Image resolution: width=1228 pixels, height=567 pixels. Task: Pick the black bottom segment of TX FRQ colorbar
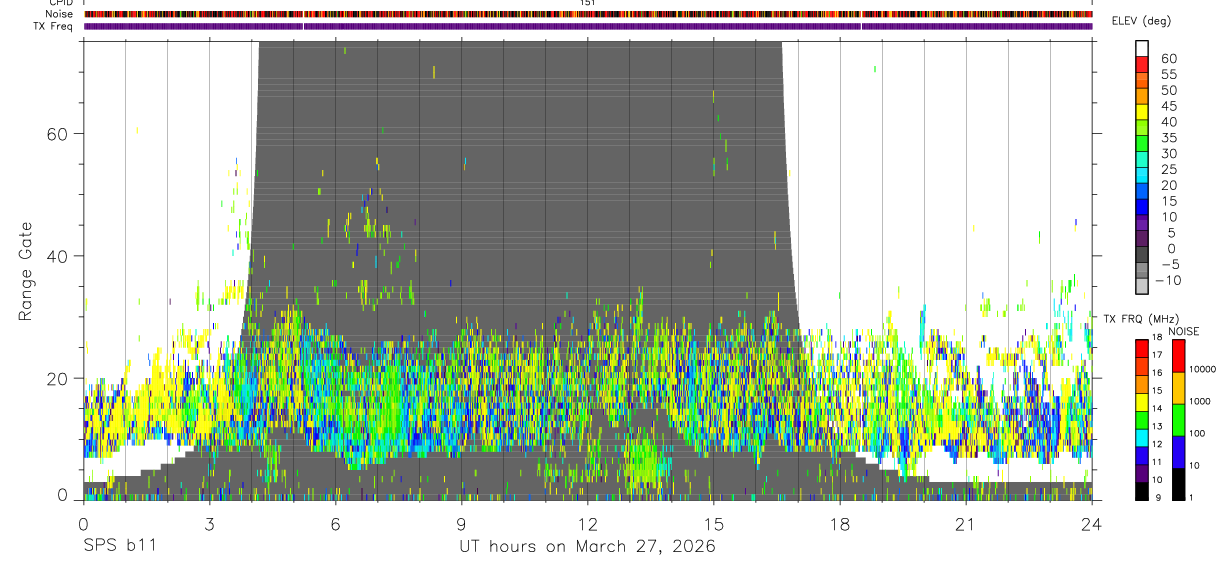1142,492
